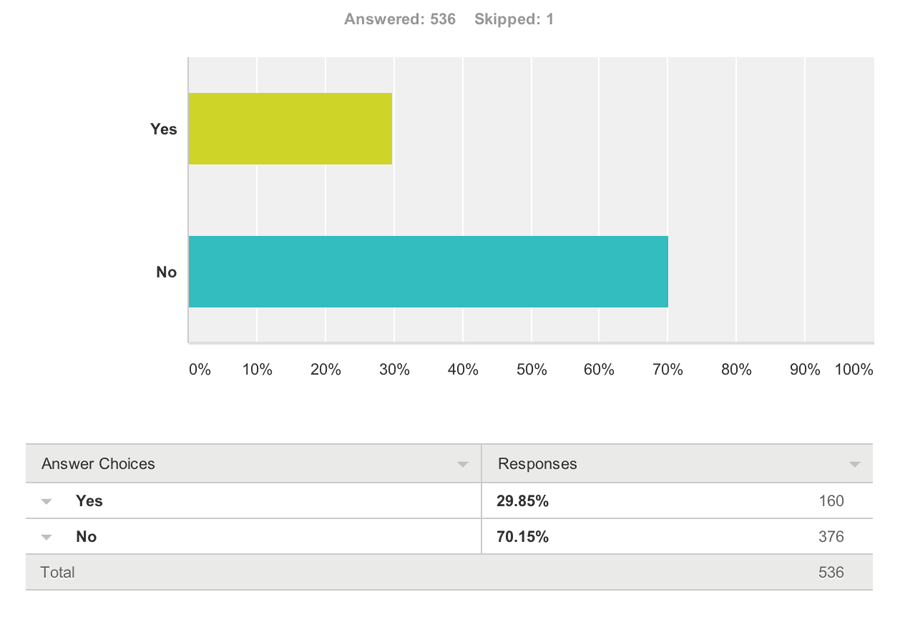Click the Total row label
Viewport: 900px width, 622px height.
(x=57, y=572)
